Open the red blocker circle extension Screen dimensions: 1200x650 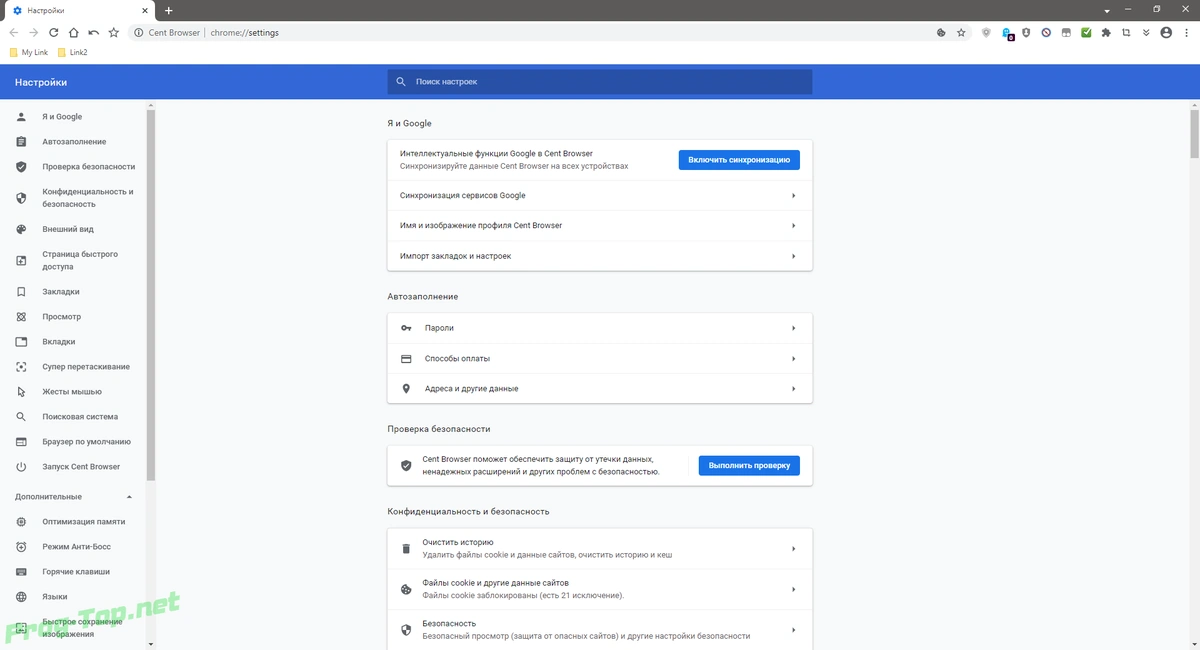coord(1046,32)
